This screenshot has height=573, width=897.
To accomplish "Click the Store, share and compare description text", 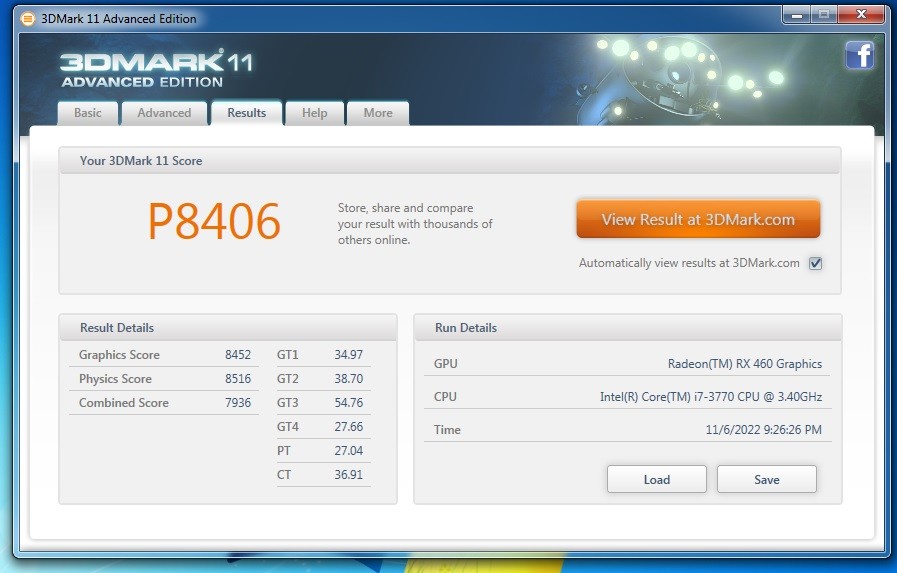I will click(415, 224).
